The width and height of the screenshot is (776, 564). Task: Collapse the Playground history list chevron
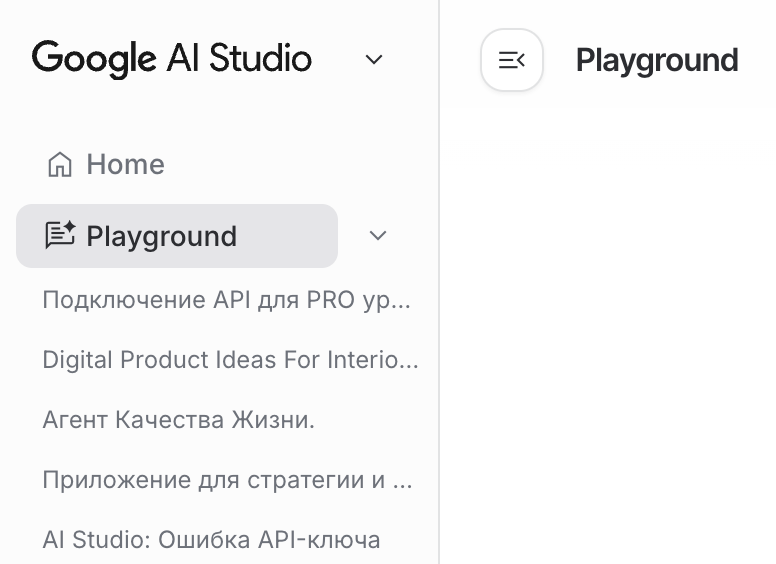coord(378,236)
